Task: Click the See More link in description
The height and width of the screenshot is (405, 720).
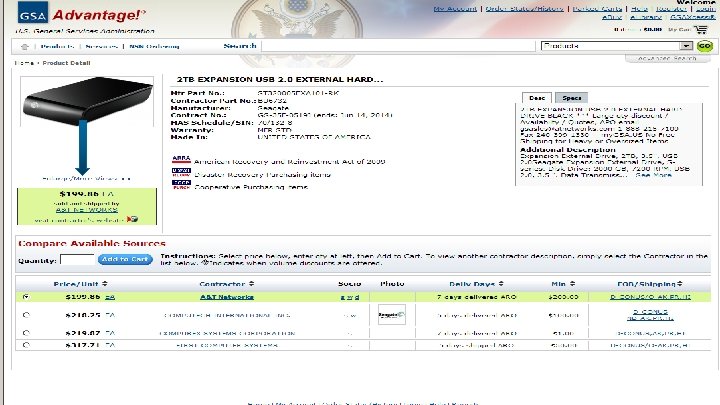Action: (x=653, y=175)
